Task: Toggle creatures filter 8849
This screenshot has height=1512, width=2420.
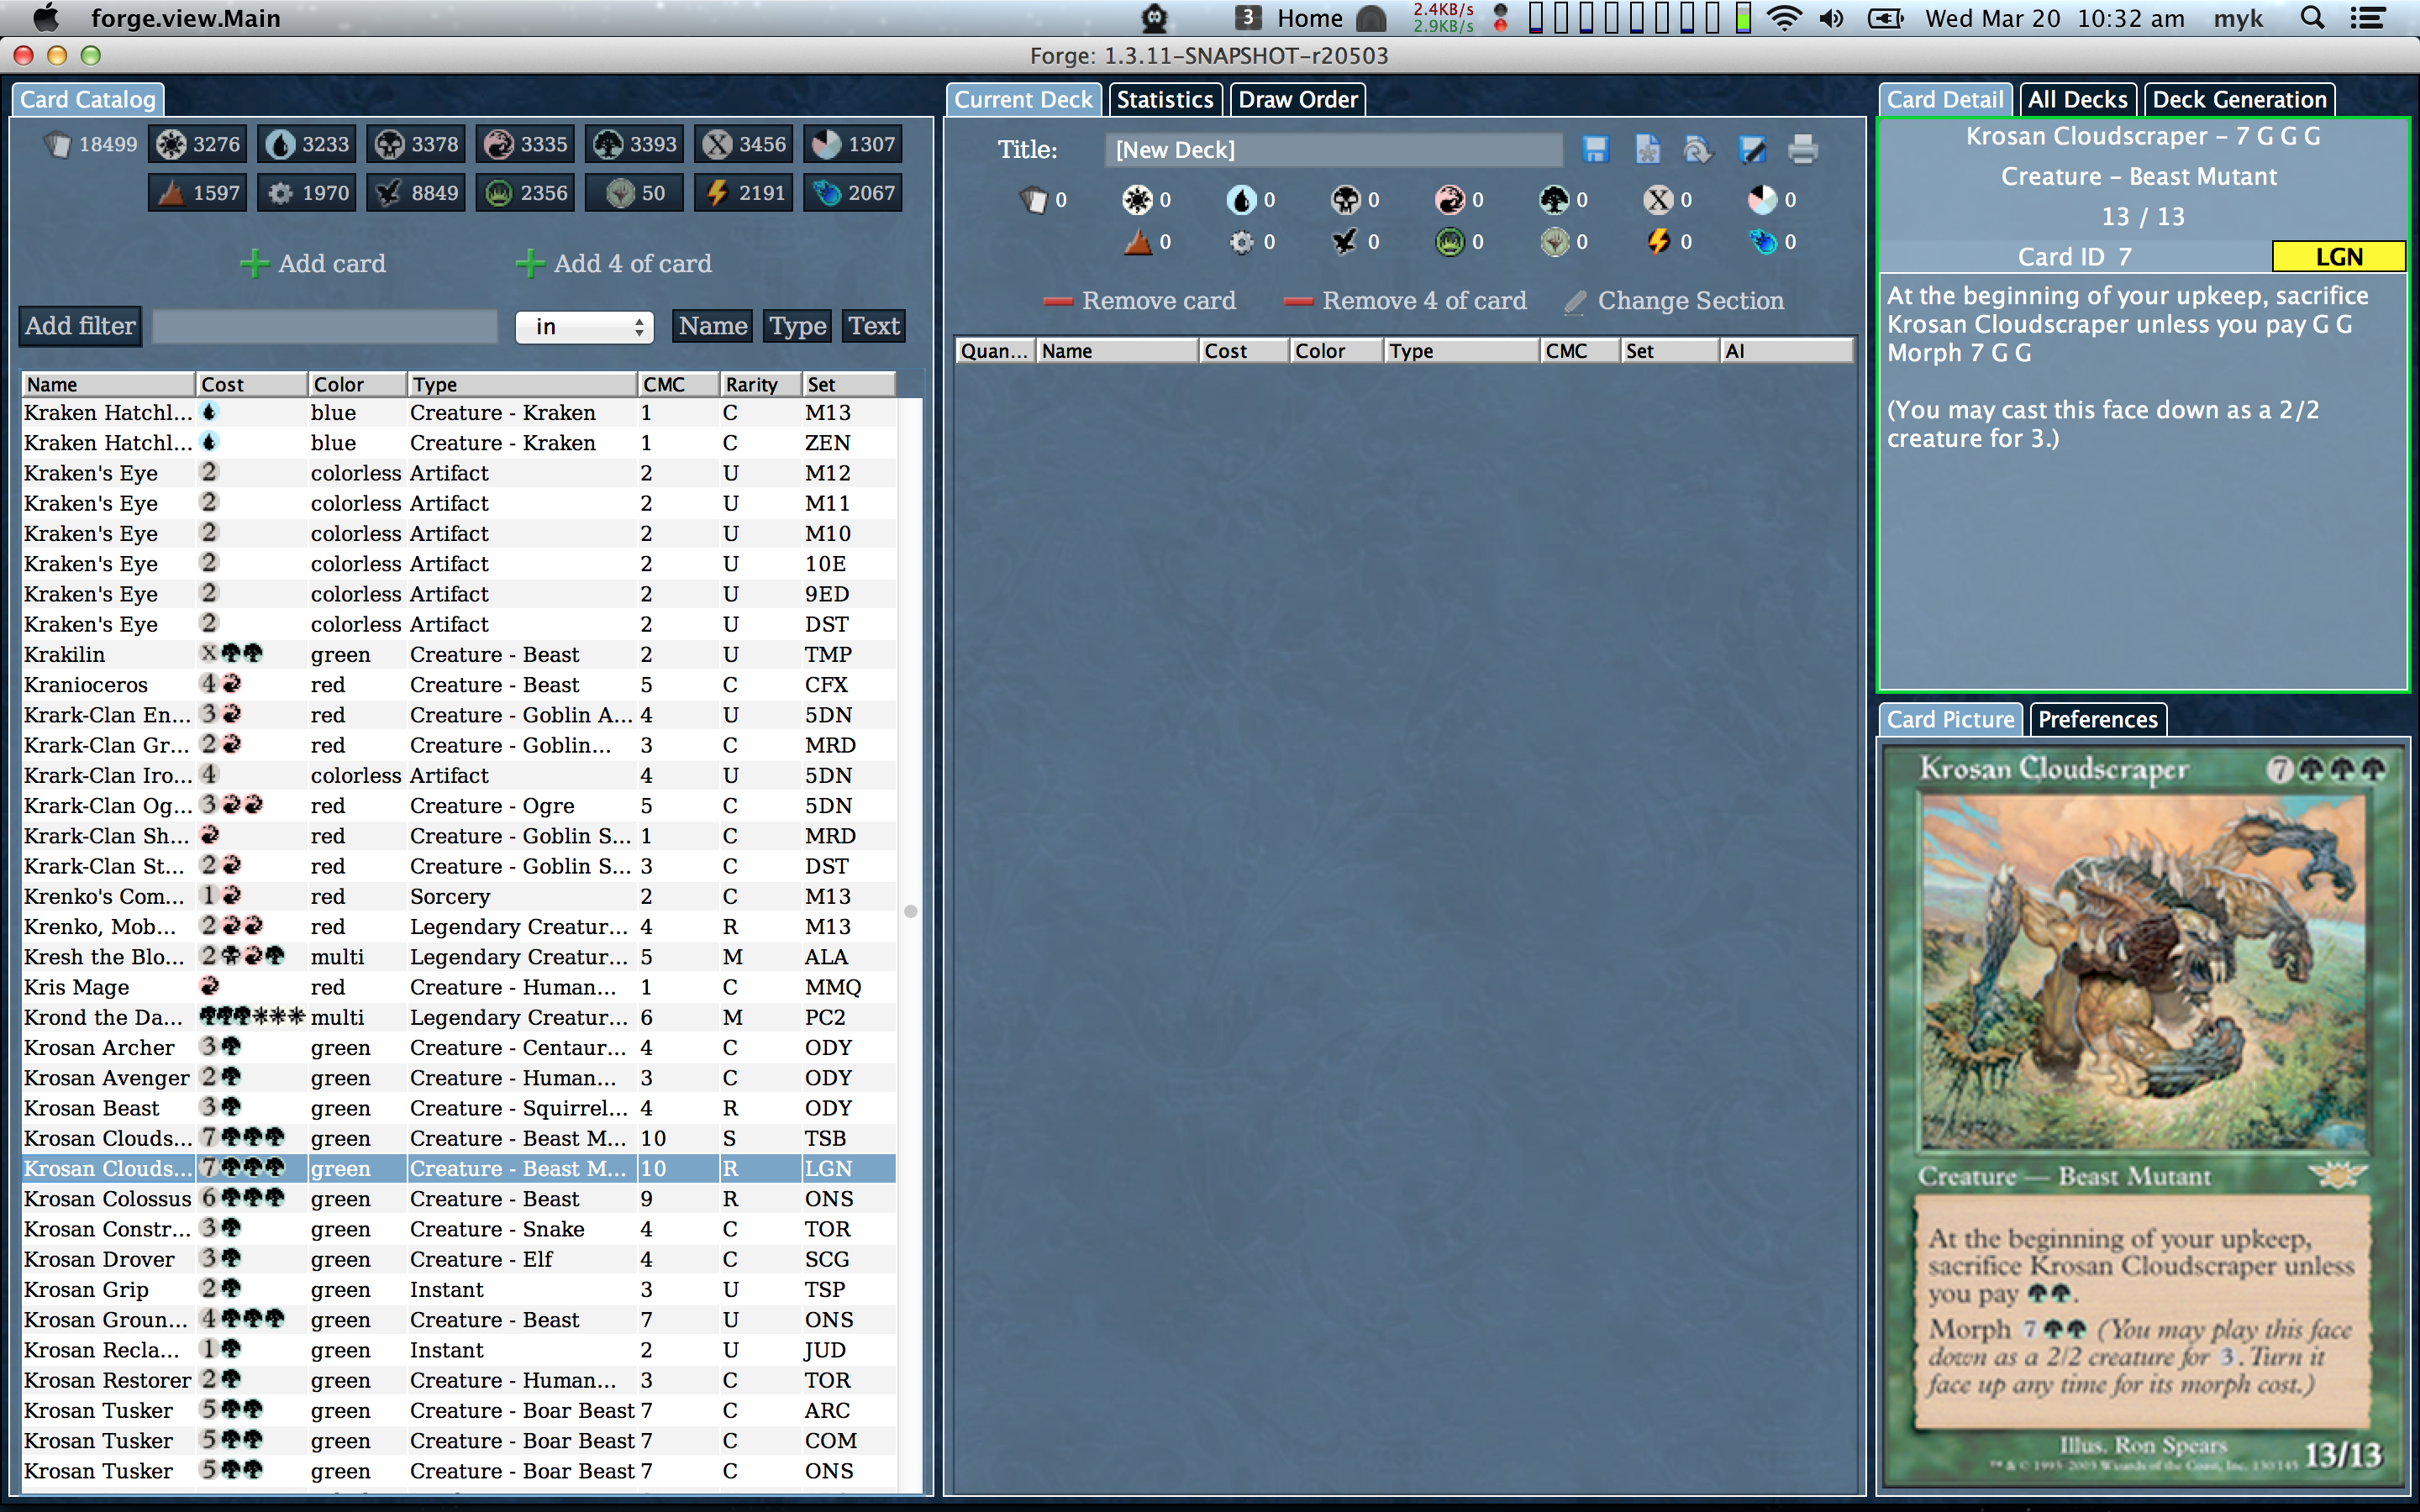Action: click(415, 193)
